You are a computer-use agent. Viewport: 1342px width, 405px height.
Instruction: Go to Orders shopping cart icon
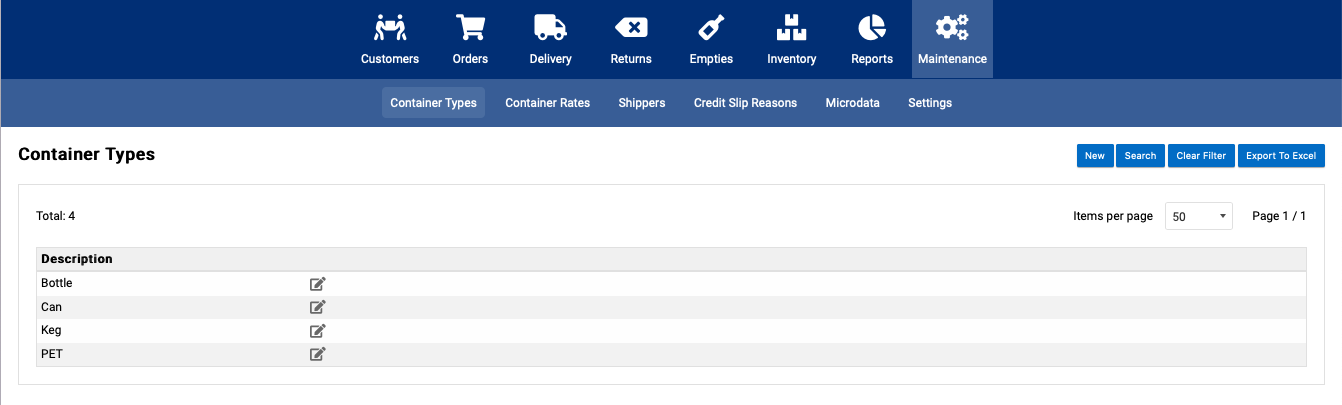470,27
